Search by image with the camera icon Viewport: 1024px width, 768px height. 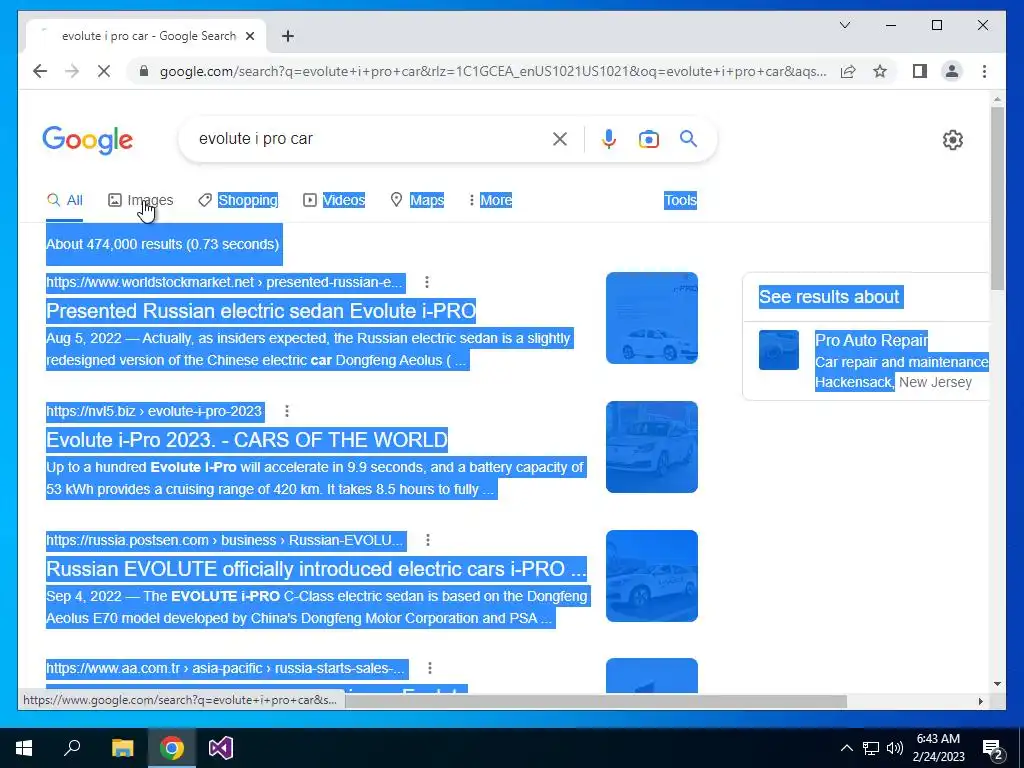[x=648, y=139]
